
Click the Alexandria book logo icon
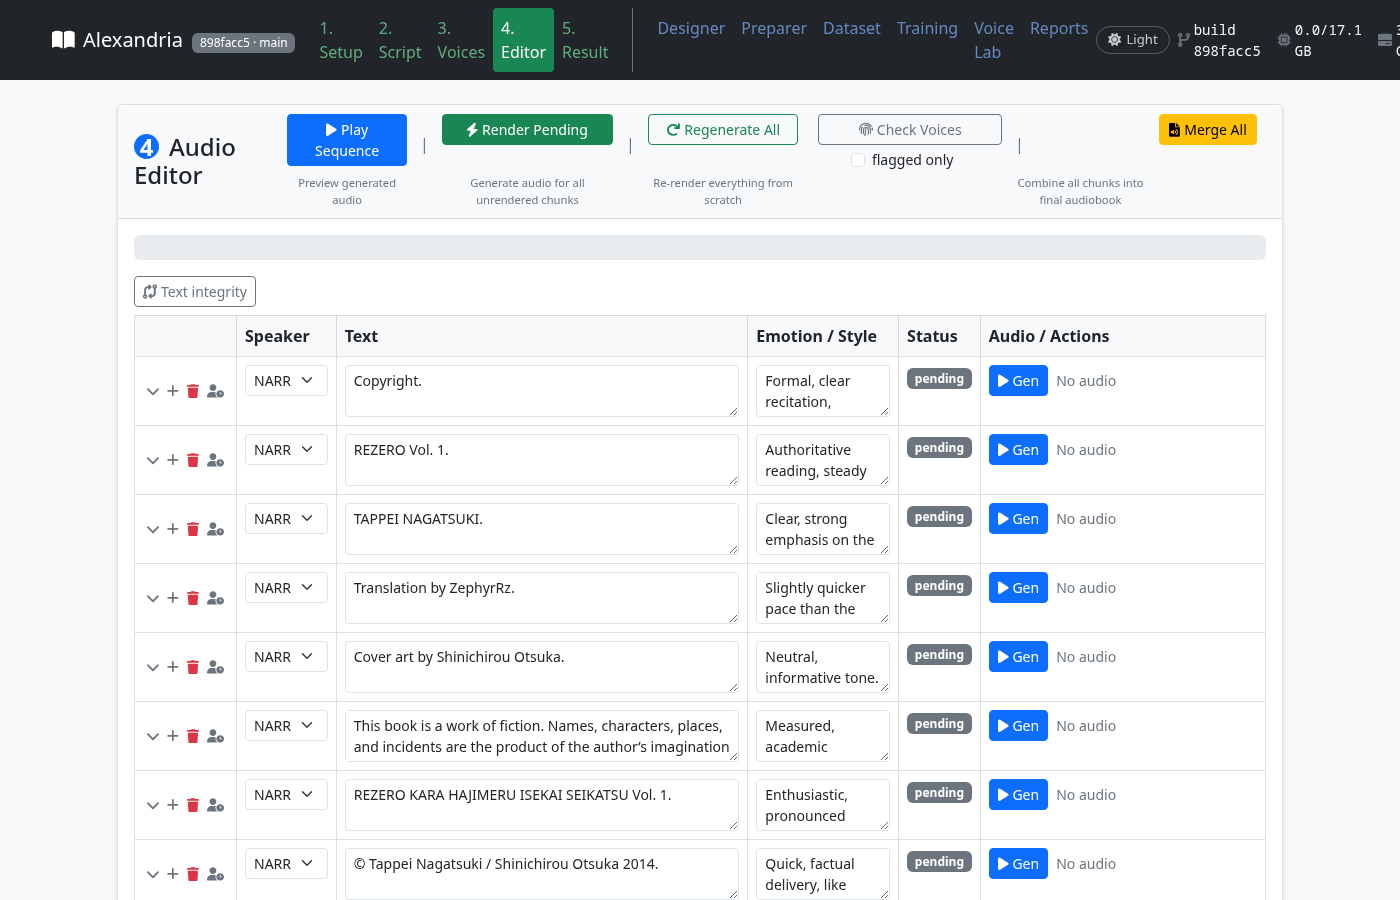63,40
